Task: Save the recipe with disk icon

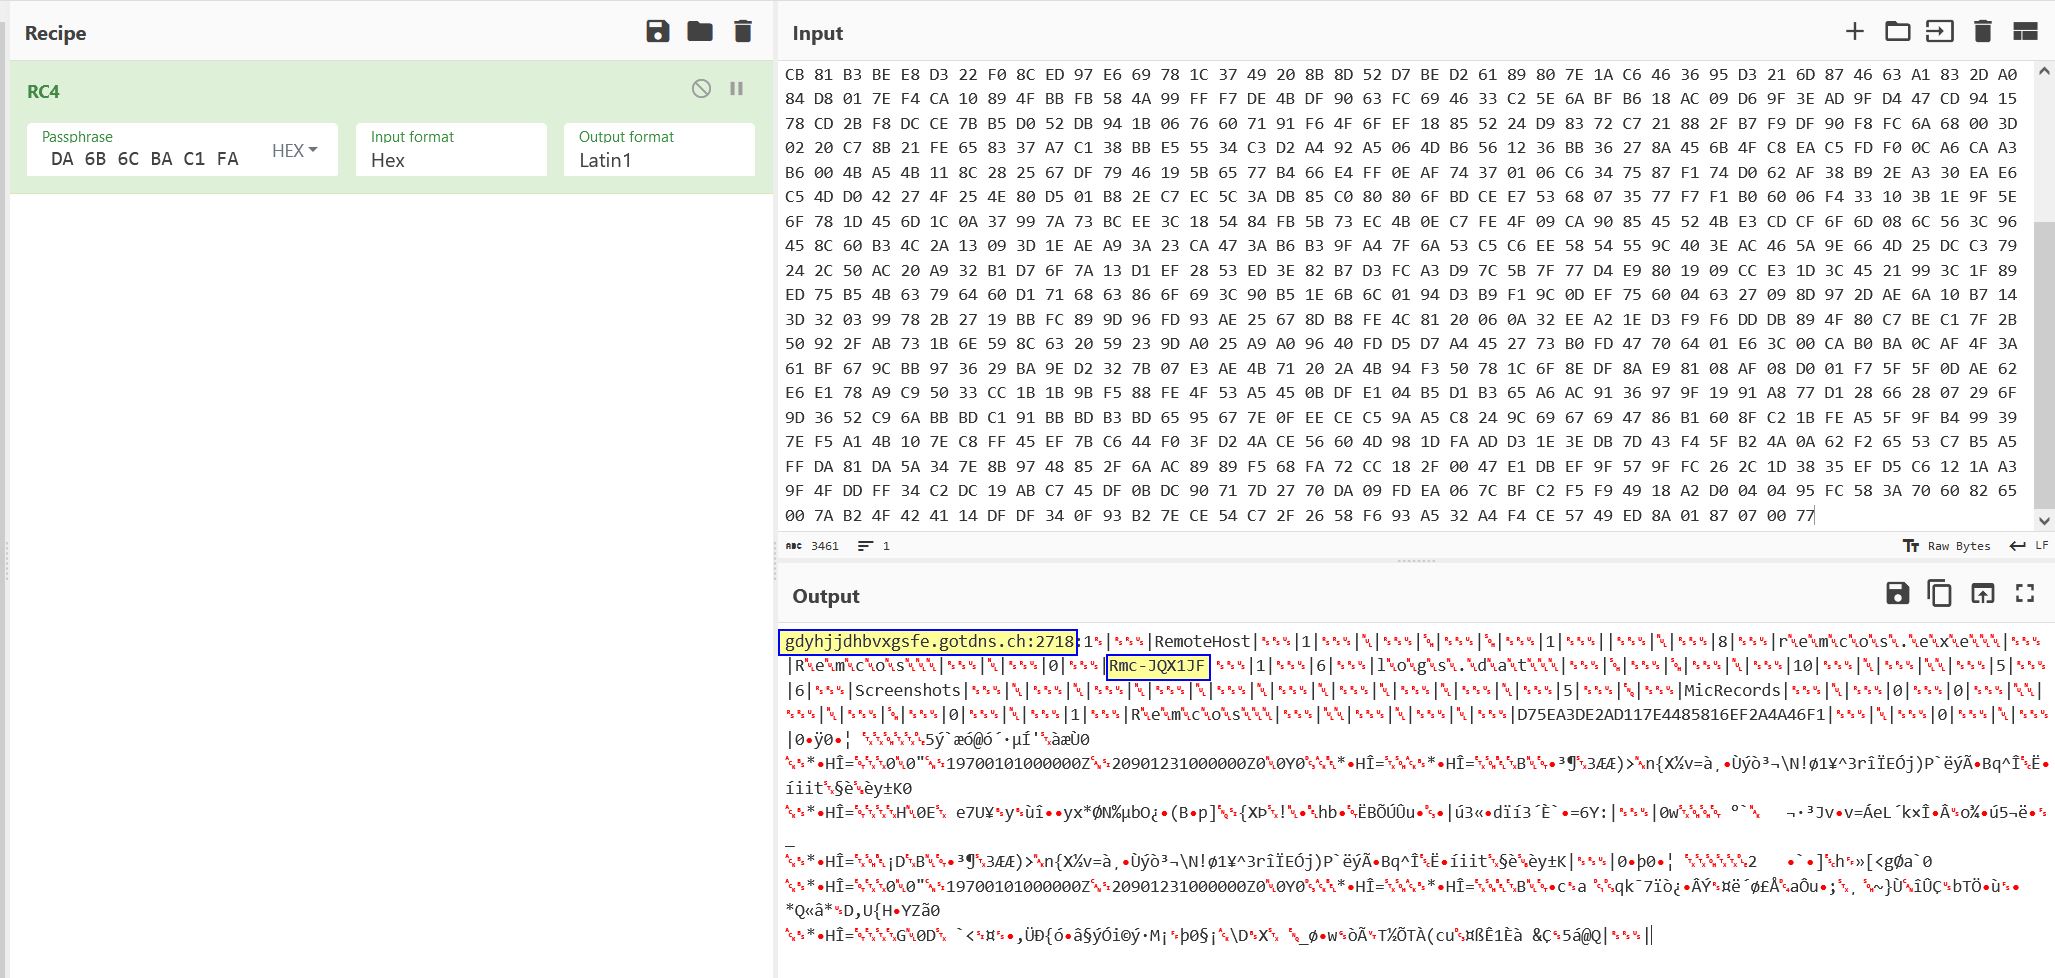Action: coord(657,31)
